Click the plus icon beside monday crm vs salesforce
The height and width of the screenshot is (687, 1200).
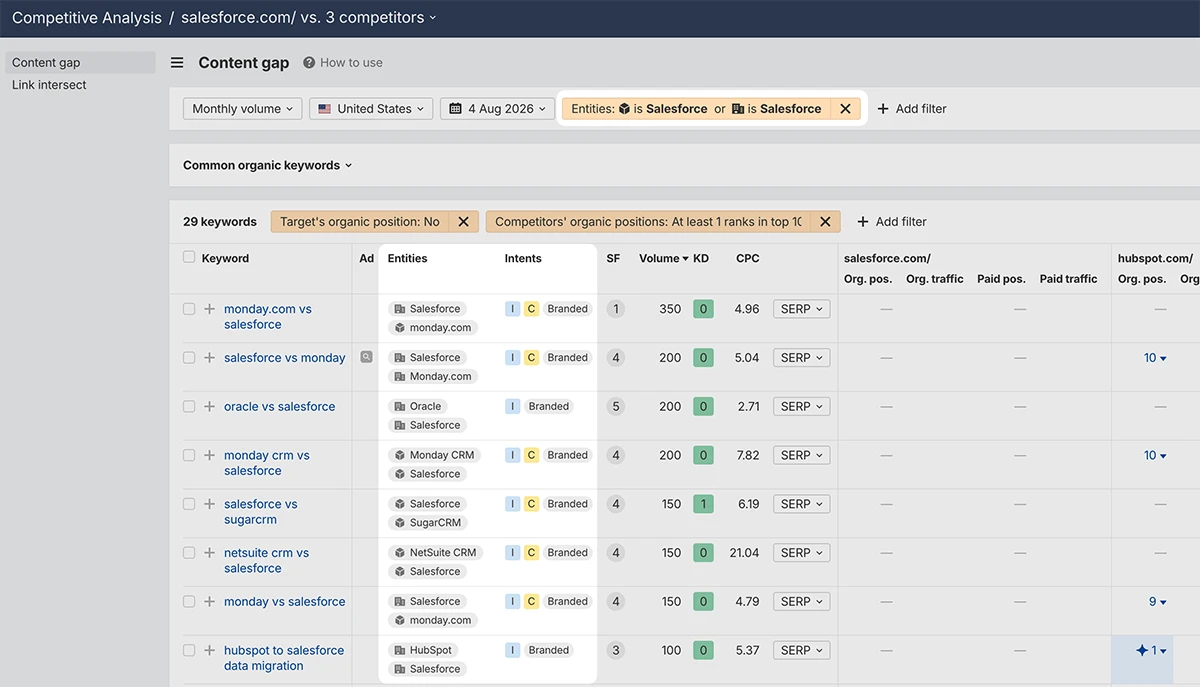coord(209,455)
